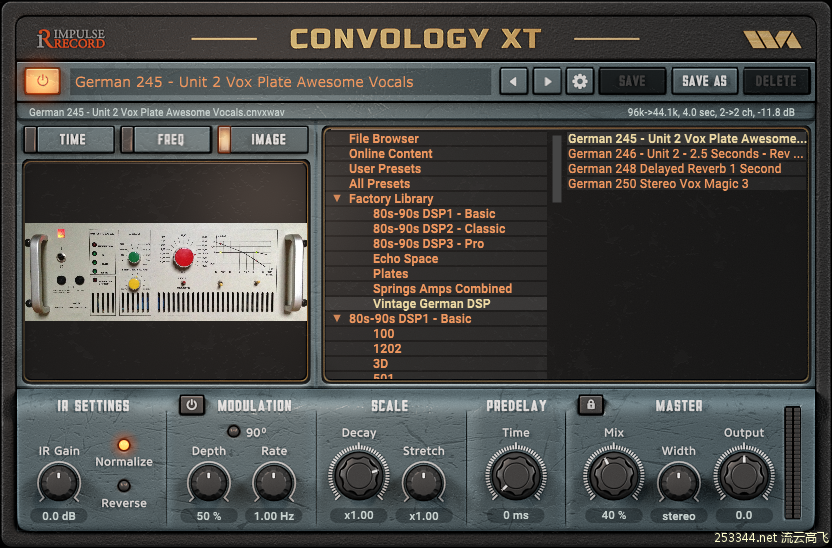Click the Impulse Record logo
The image size is (832, 548).
[71, 39]
